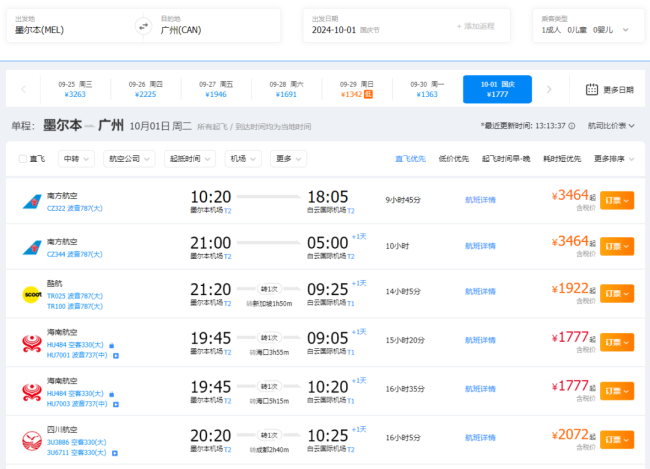The width and height of the screenshot is (650, 469).
Task: Click the Sichuan Airlines logo
Action: coord(31,438)
